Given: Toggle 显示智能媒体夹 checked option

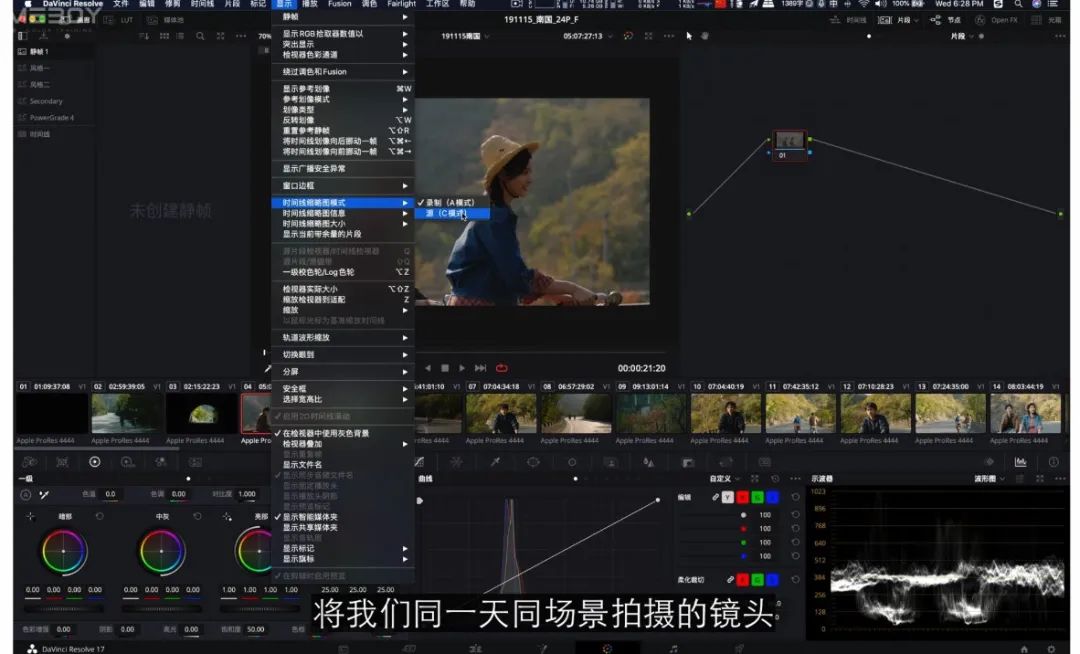Looking at the screenshot, I should tap(310, 517).
